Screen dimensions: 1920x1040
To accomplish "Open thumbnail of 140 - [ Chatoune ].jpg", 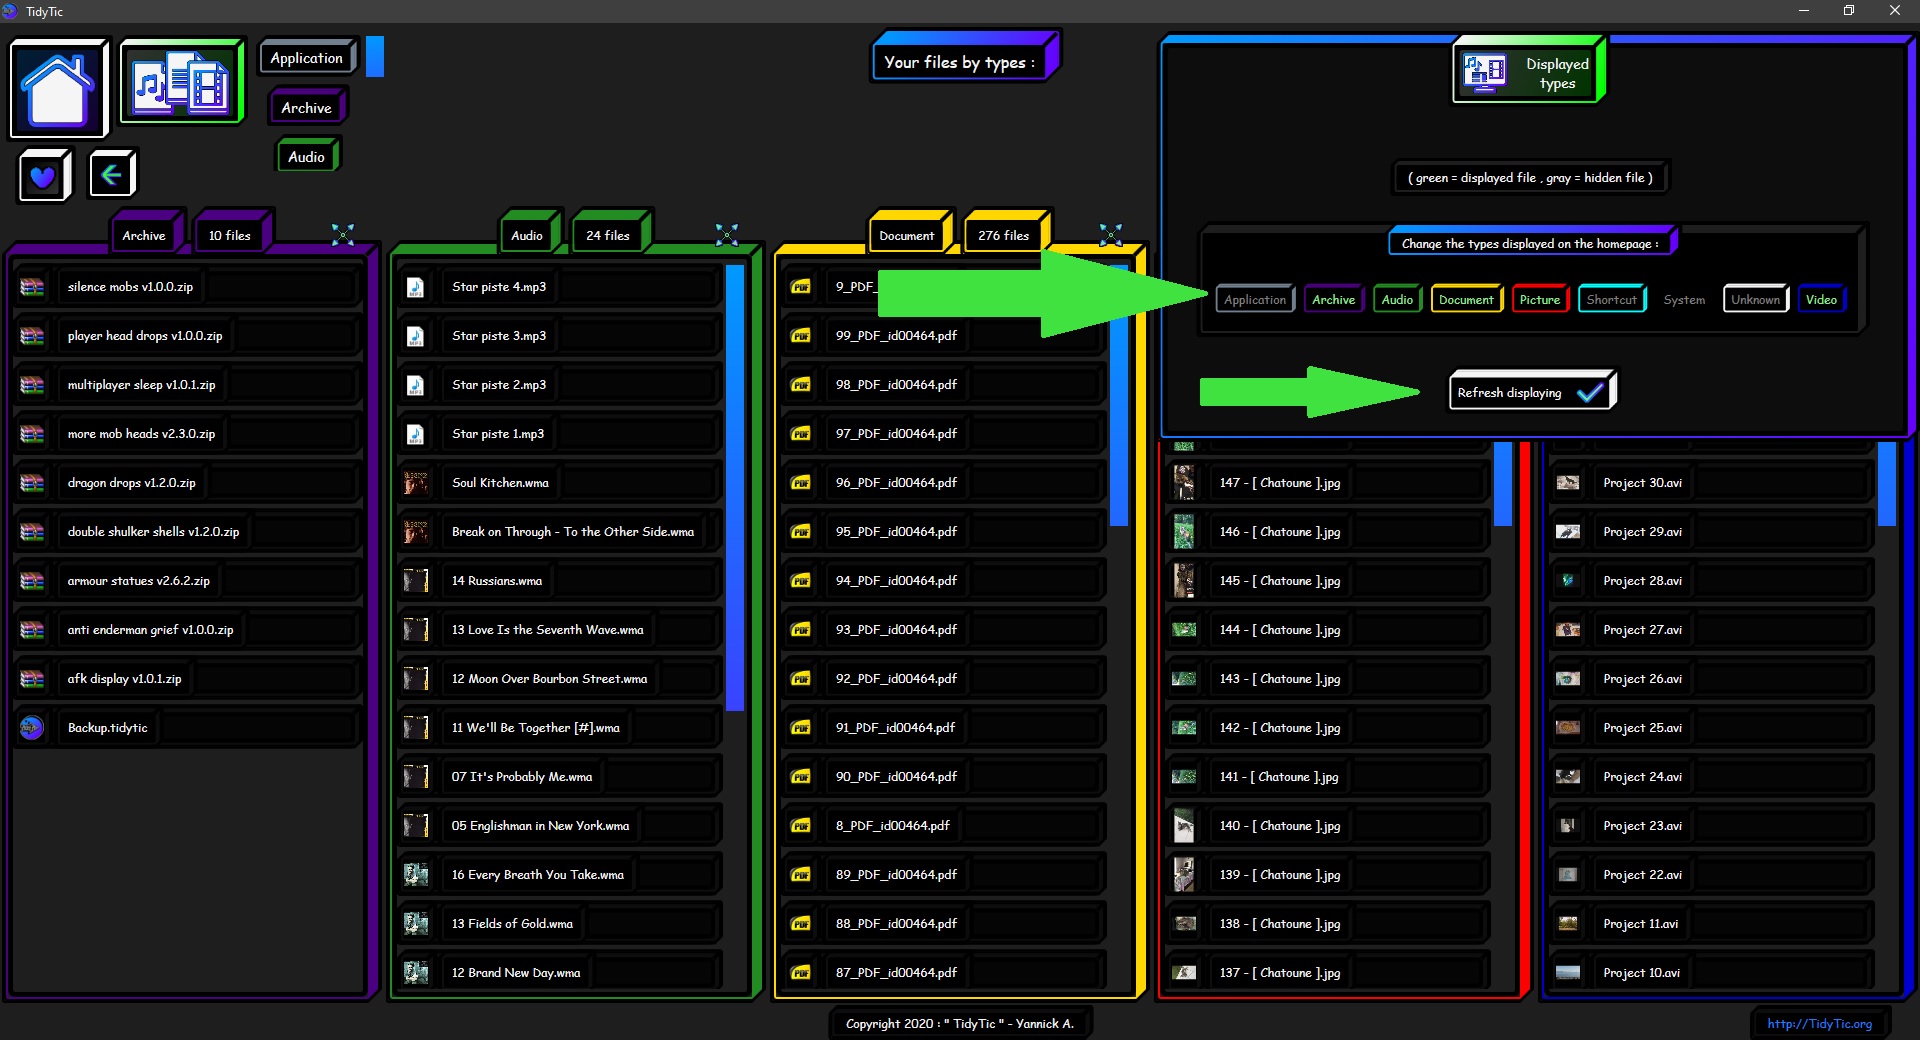I will click(x=1184, y=826).
